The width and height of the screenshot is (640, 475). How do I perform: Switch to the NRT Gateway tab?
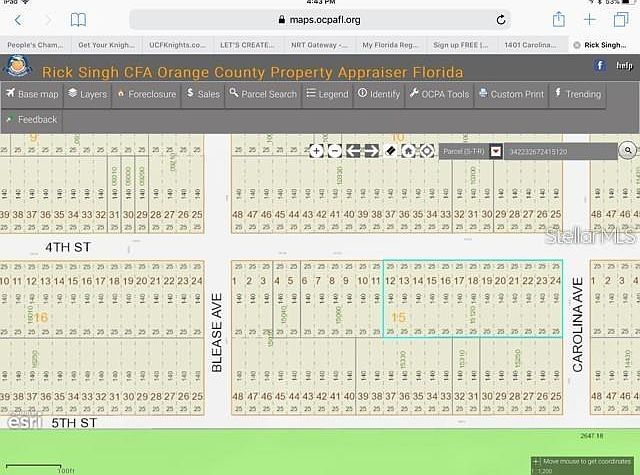click(319, 45)
